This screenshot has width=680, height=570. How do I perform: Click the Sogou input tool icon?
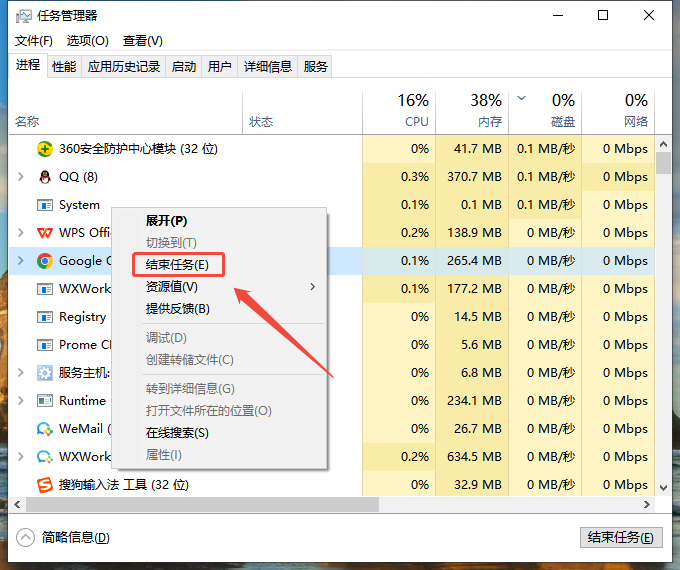pyautogui.click(x=45, y=485)
